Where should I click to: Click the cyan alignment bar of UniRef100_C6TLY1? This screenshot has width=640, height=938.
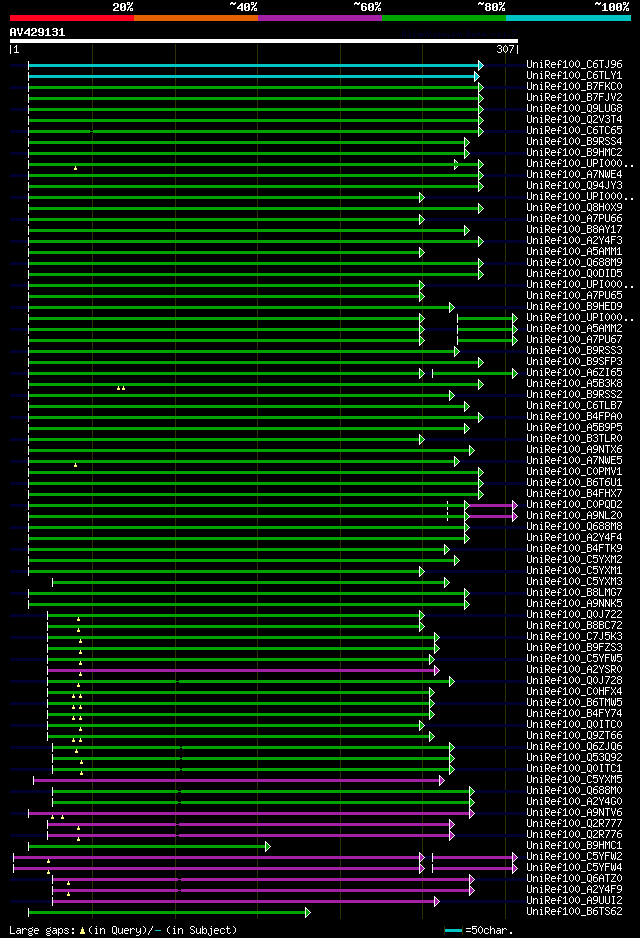click(254, 77)
